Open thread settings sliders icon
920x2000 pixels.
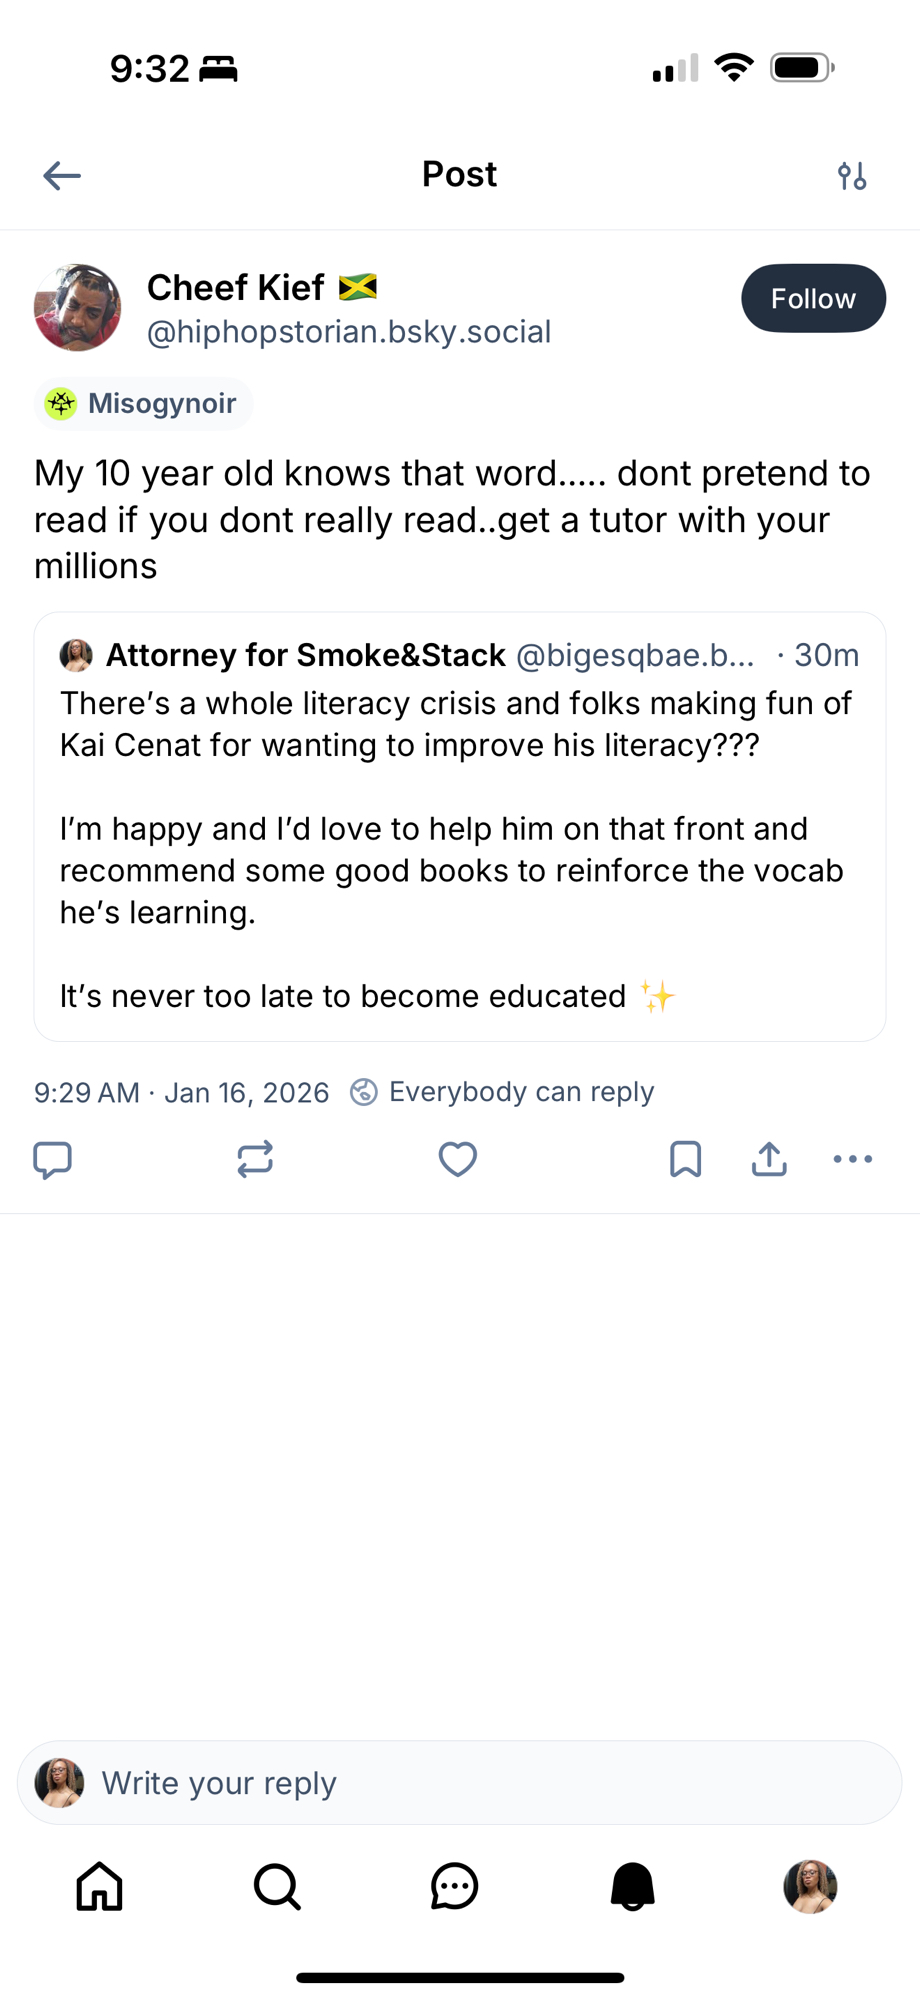pyautogui.click(x=852, y=176)
